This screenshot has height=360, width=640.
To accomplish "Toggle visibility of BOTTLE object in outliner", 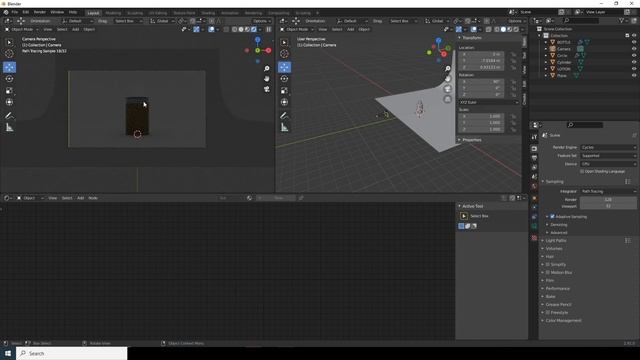I will [634, 42].
